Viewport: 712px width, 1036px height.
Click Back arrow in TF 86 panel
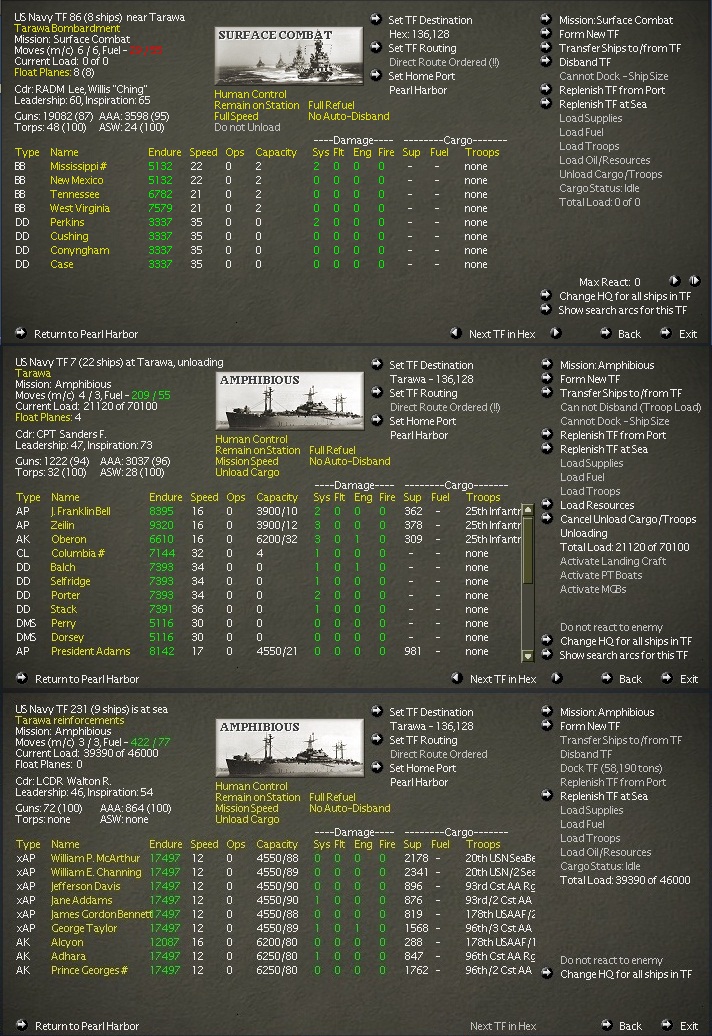coord(606,333)
